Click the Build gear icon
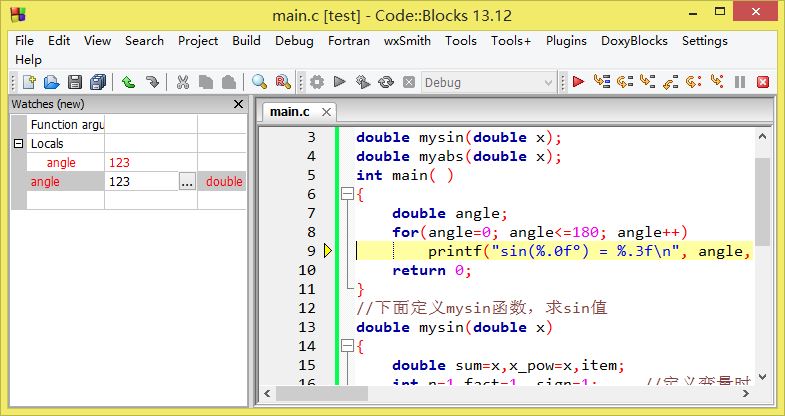This screenshot has height=416, width=785. click(x=316, y=82)
